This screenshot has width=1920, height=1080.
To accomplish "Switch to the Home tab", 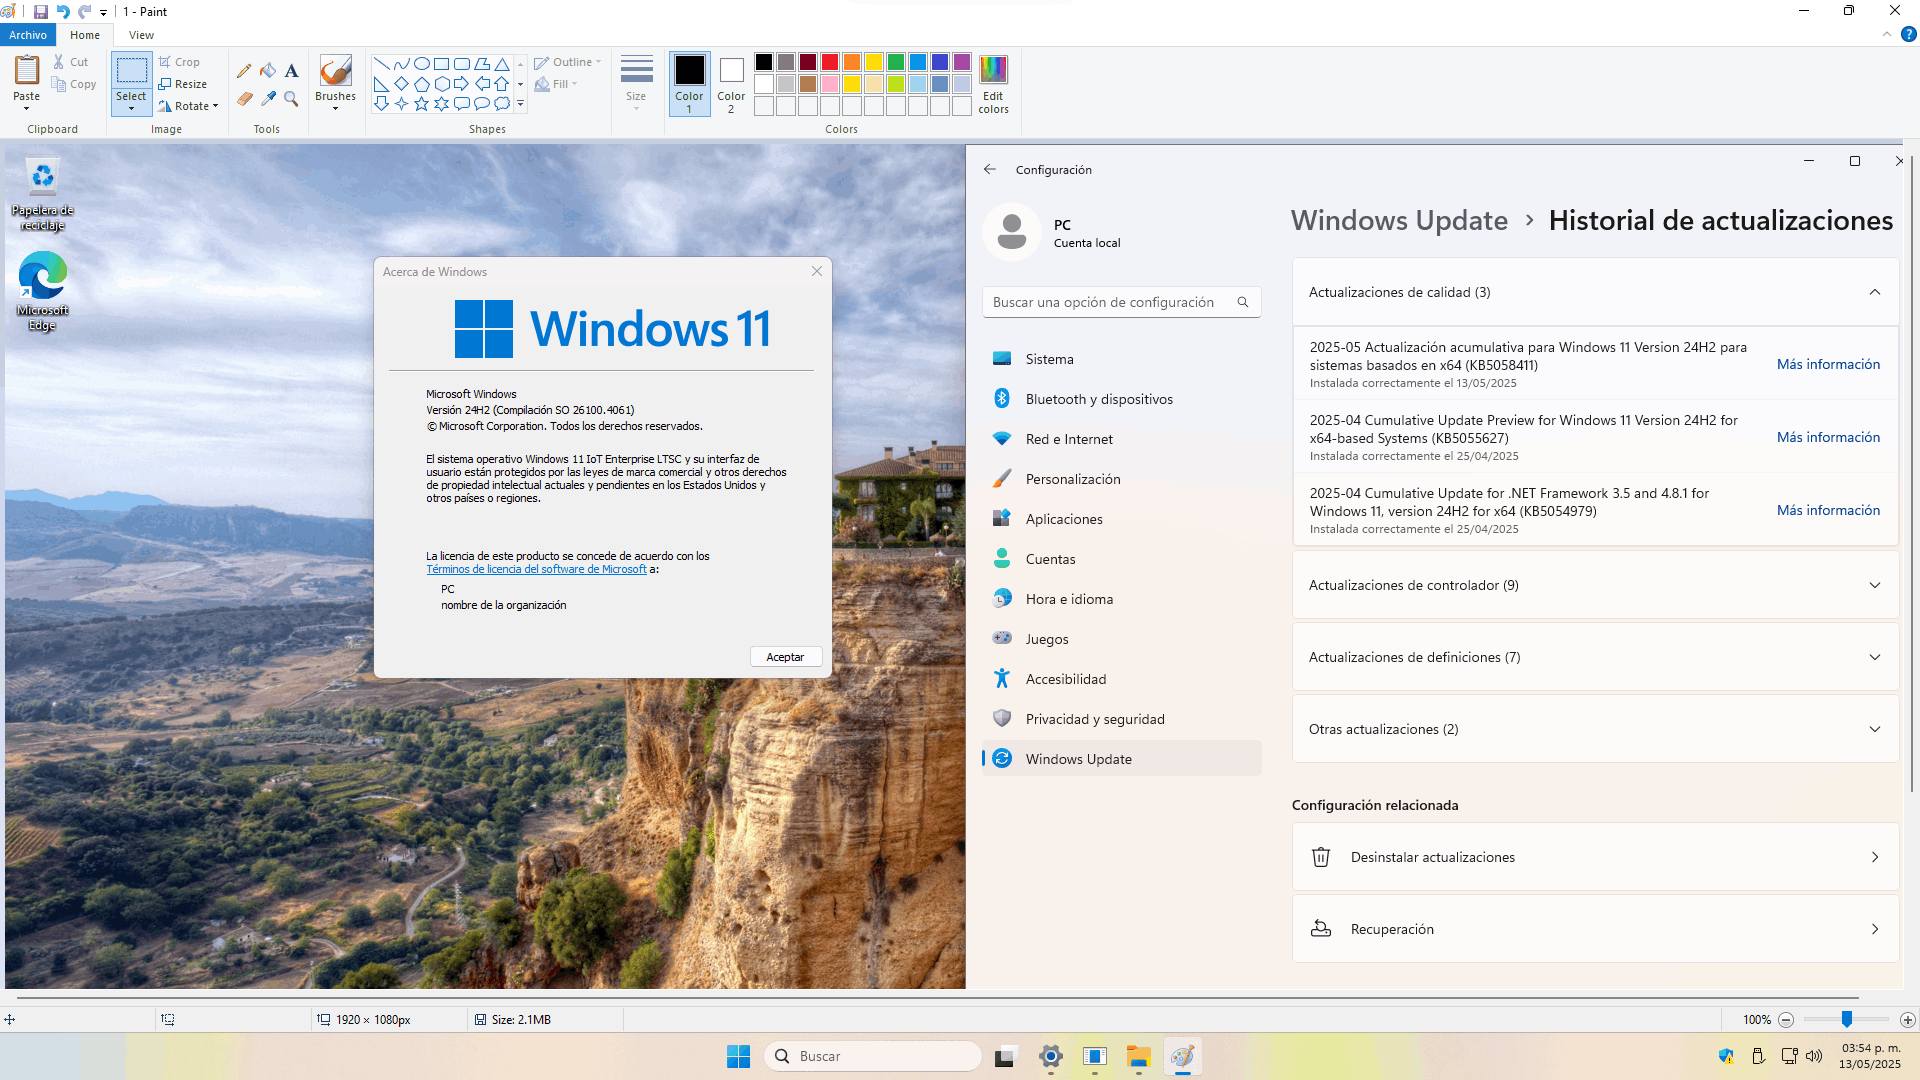I will [x=85, y=35].
